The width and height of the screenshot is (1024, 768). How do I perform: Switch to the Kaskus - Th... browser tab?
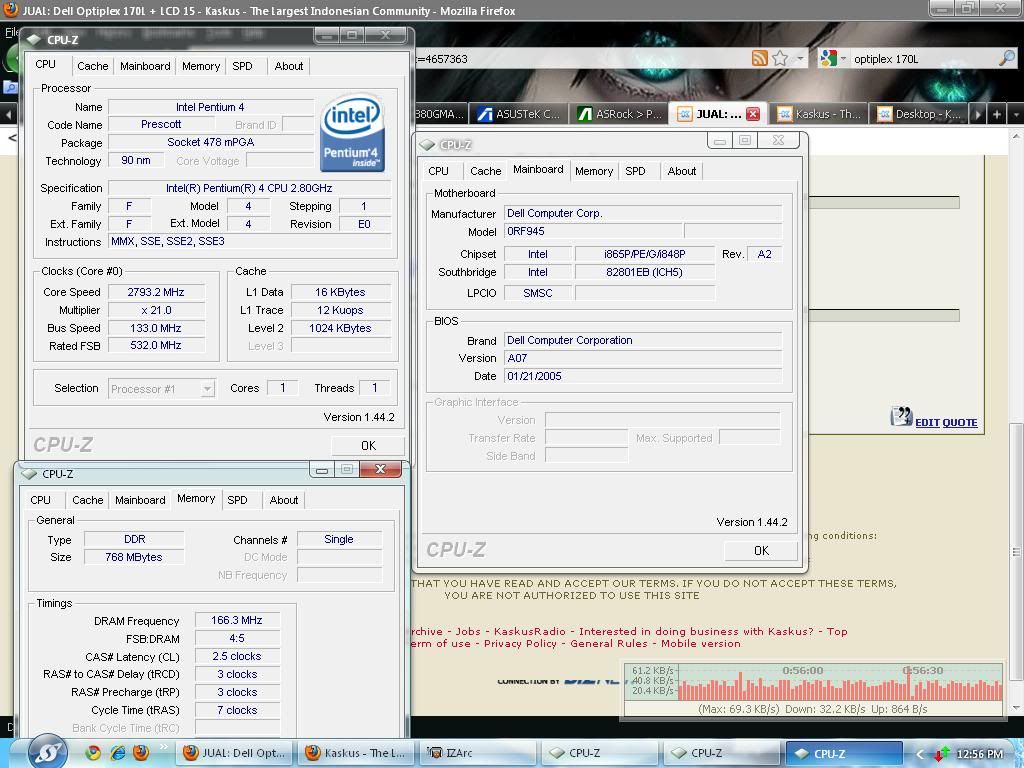[820, 114]
